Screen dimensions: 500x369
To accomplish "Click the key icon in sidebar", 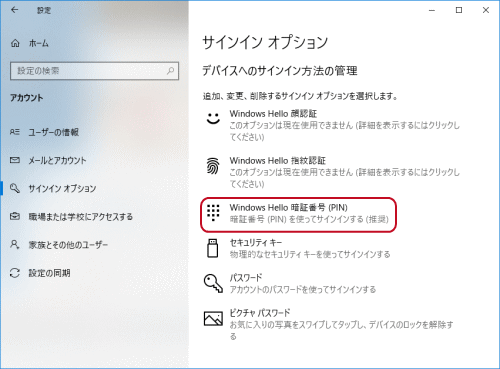I will coord(15,188).
